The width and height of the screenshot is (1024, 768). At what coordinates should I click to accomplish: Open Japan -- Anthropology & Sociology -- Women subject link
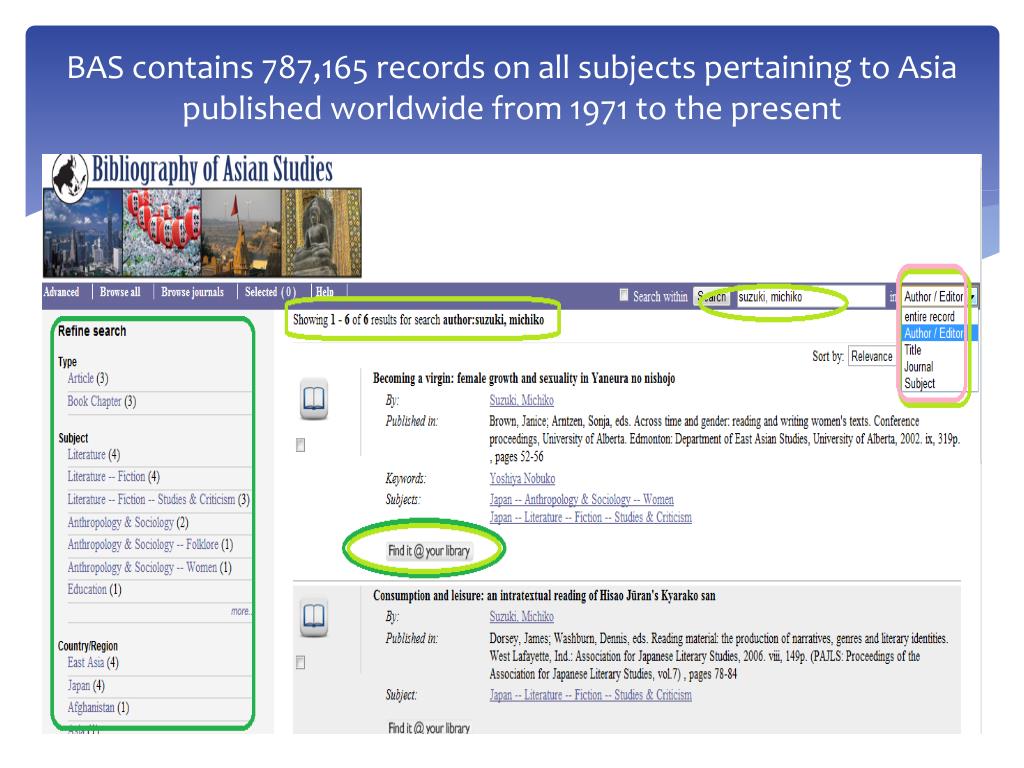tap(581, 500)
